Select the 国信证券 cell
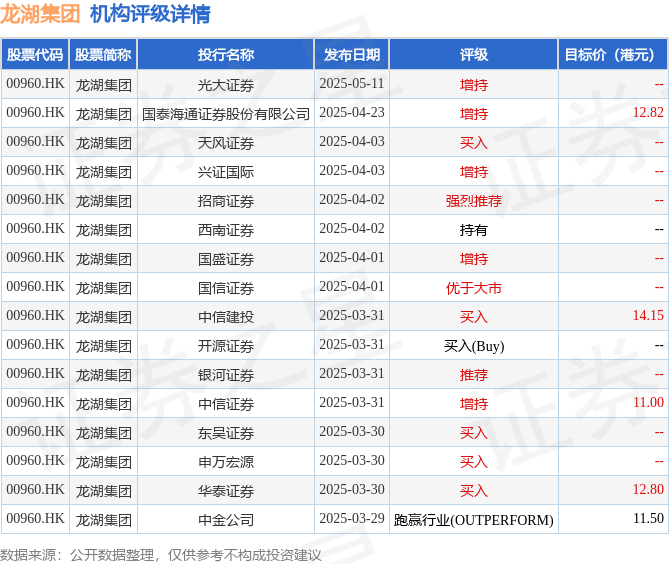This screenshot has width=669, height=564. (x=226, y=288)
